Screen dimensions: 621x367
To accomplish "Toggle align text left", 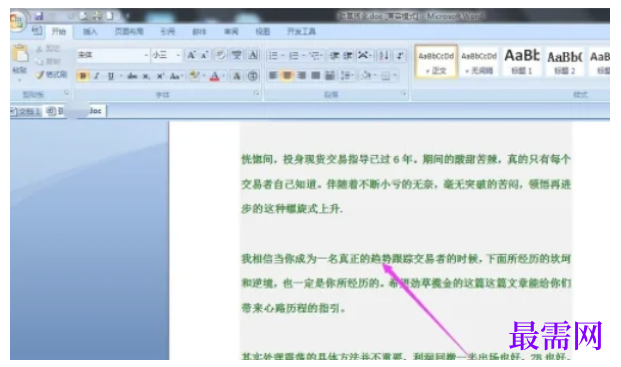I will 273,75.
